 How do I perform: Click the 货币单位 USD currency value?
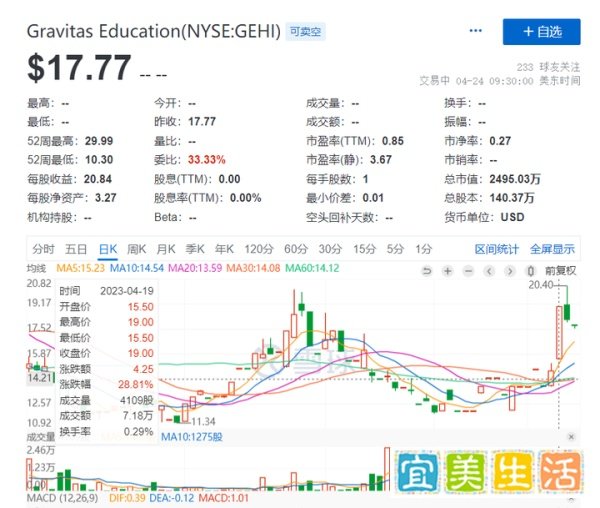tap(512, 217)
